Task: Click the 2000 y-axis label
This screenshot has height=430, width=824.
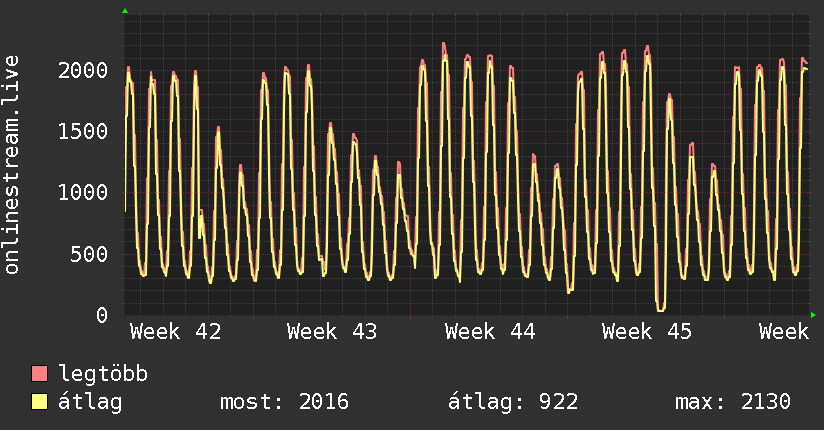Action: 83,70
